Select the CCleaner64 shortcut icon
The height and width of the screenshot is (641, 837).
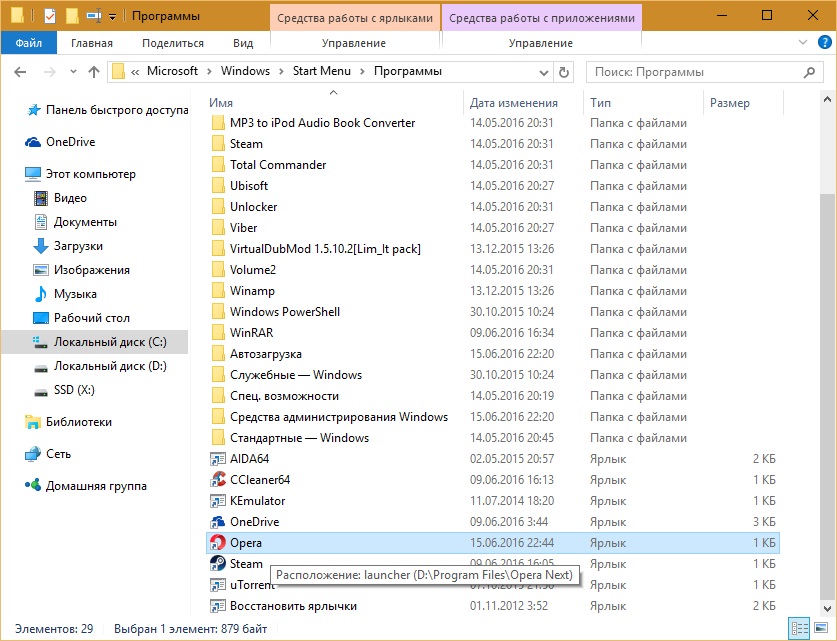click(218, 480)
